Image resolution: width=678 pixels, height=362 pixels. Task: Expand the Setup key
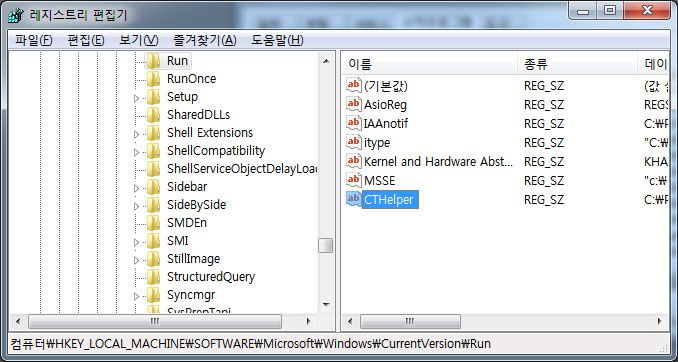pos(137,98)
